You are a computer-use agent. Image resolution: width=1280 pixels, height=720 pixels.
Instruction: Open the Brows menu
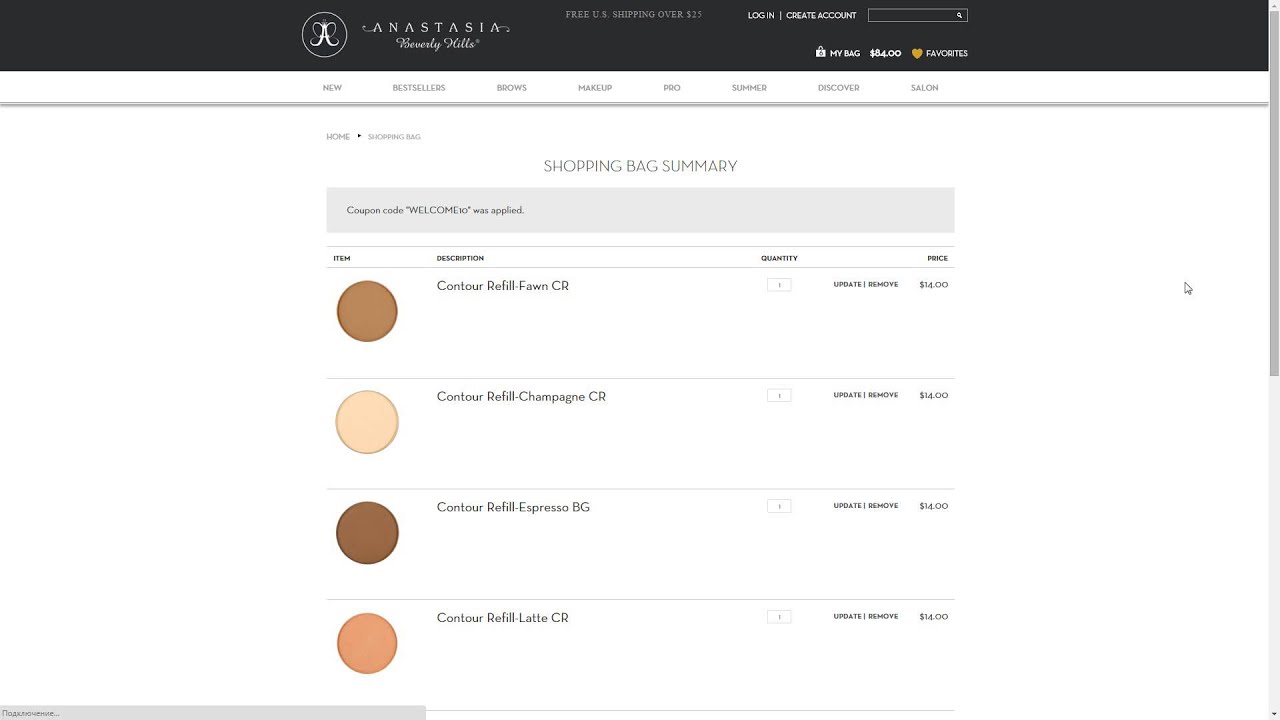[511, 88]
